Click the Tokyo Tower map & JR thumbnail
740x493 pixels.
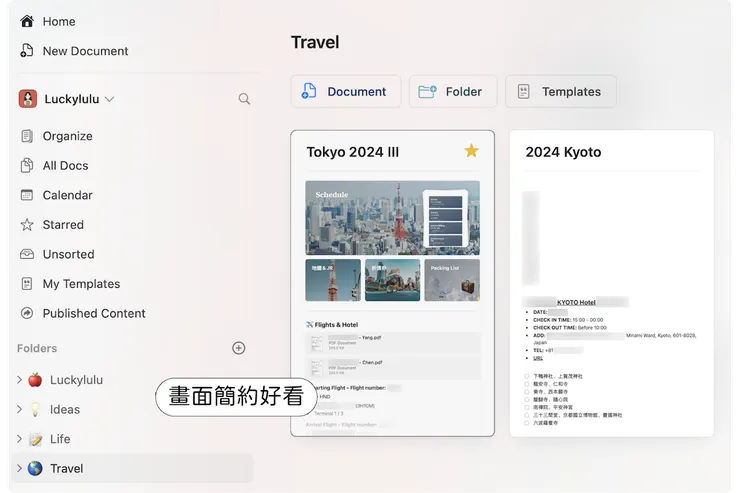tap(333, 280)
